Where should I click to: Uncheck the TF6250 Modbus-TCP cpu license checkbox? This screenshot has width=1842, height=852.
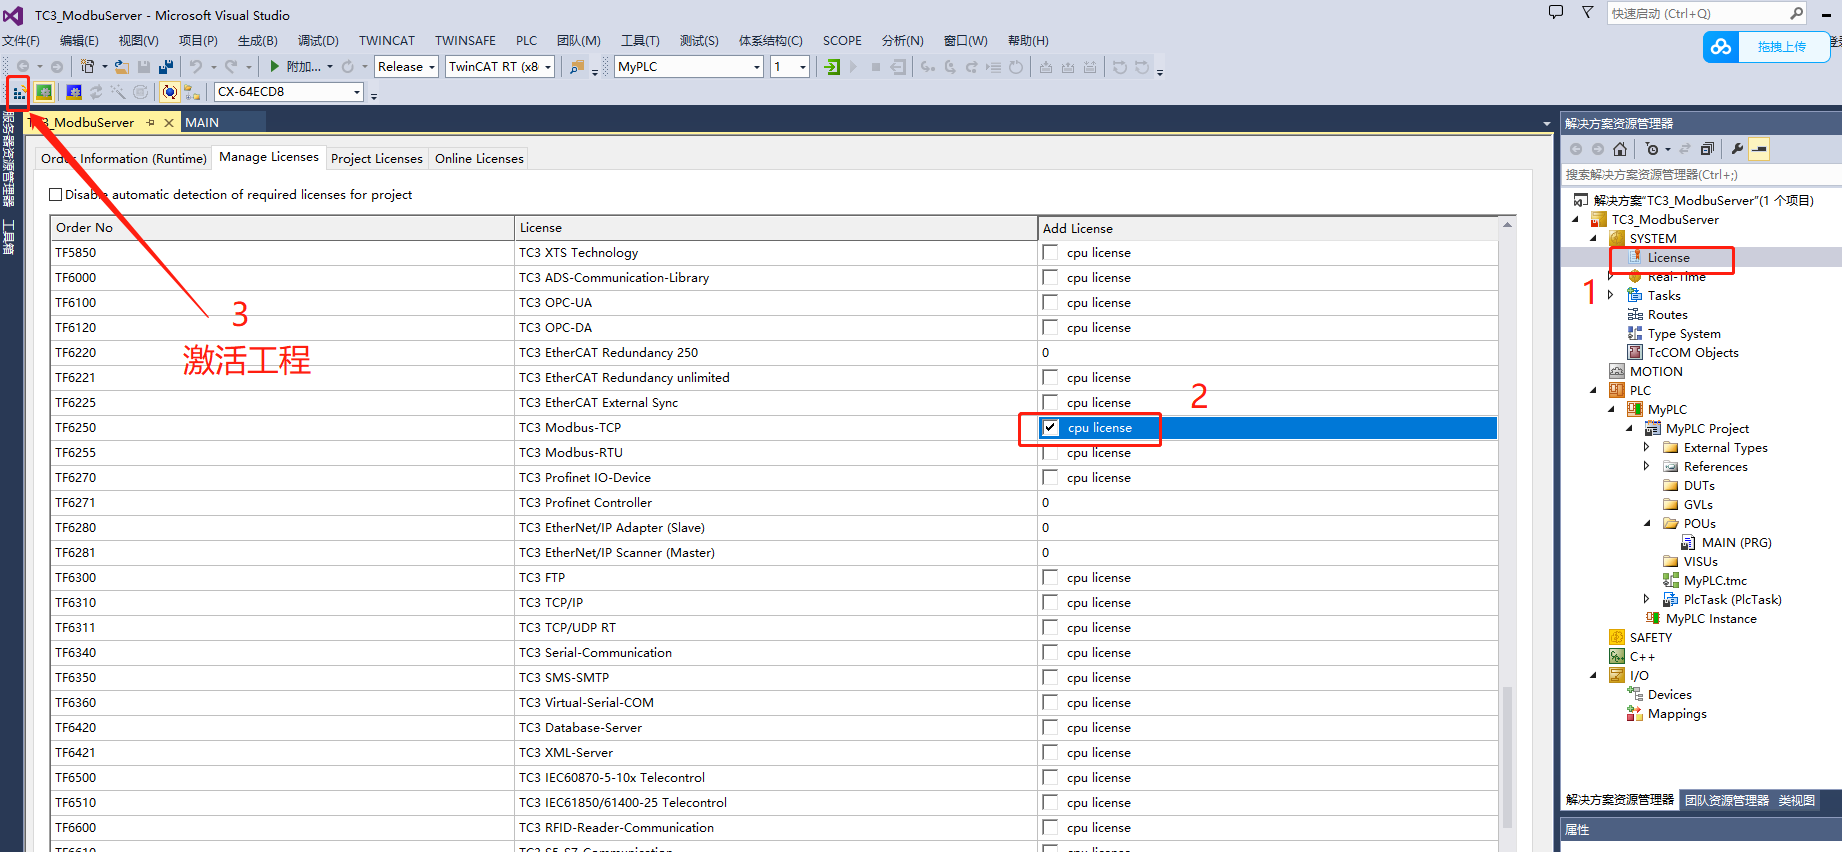pyautogui.click(x=1050, y=428)
